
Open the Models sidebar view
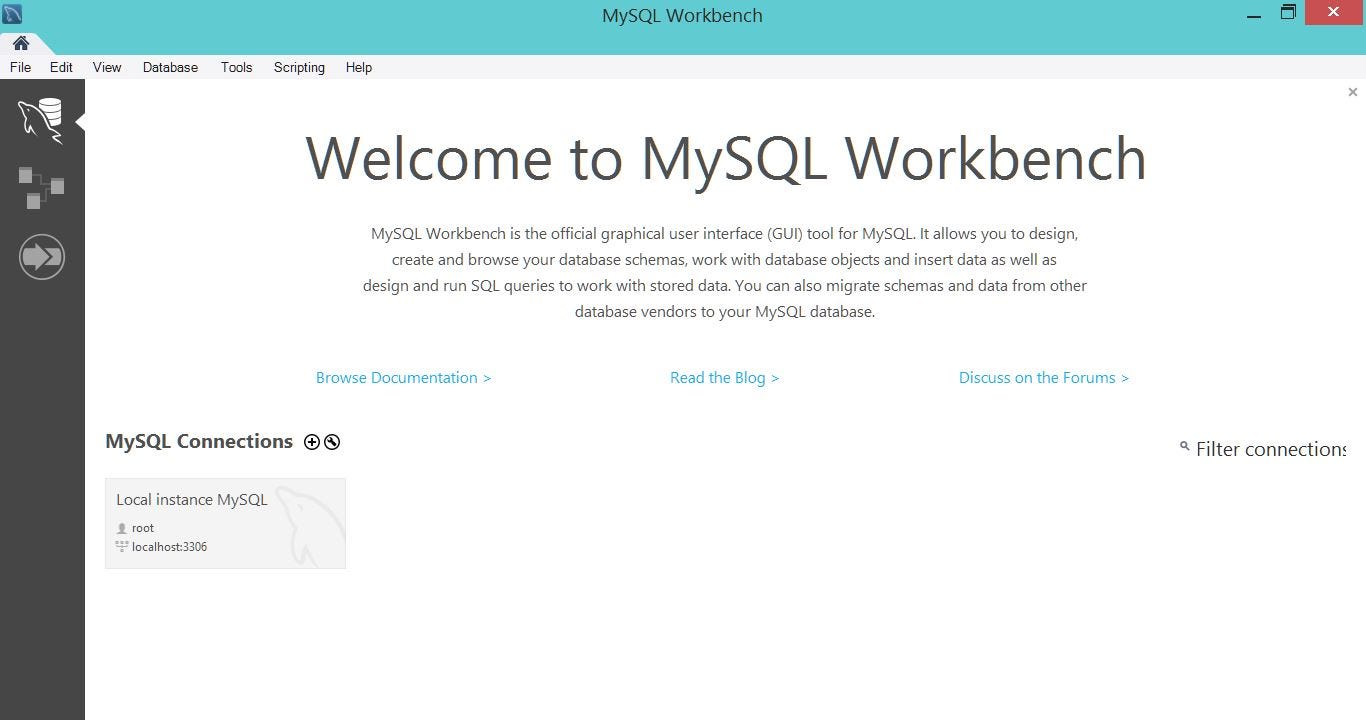41,188
